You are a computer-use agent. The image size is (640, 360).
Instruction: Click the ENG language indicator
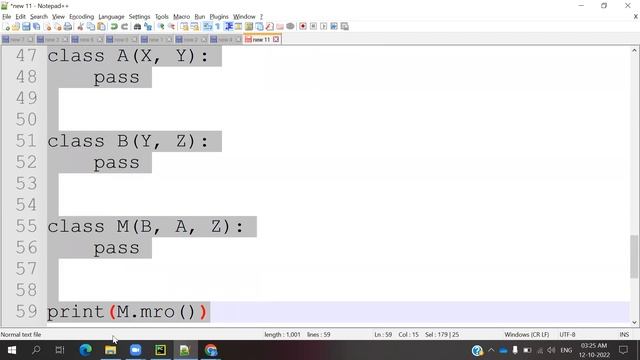566,350
